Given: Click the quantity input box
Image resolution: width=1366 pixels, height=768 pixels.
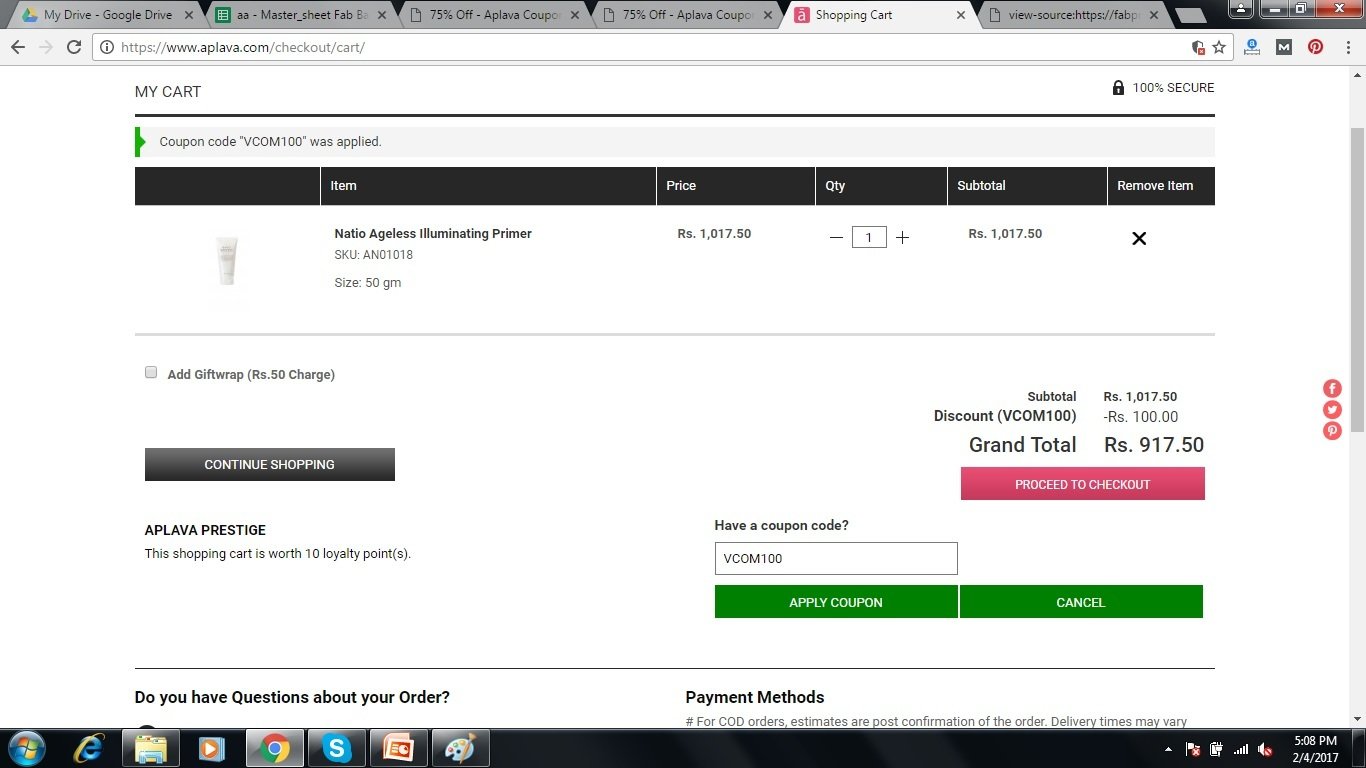Looking at the screenshot, I should point(869,238).
